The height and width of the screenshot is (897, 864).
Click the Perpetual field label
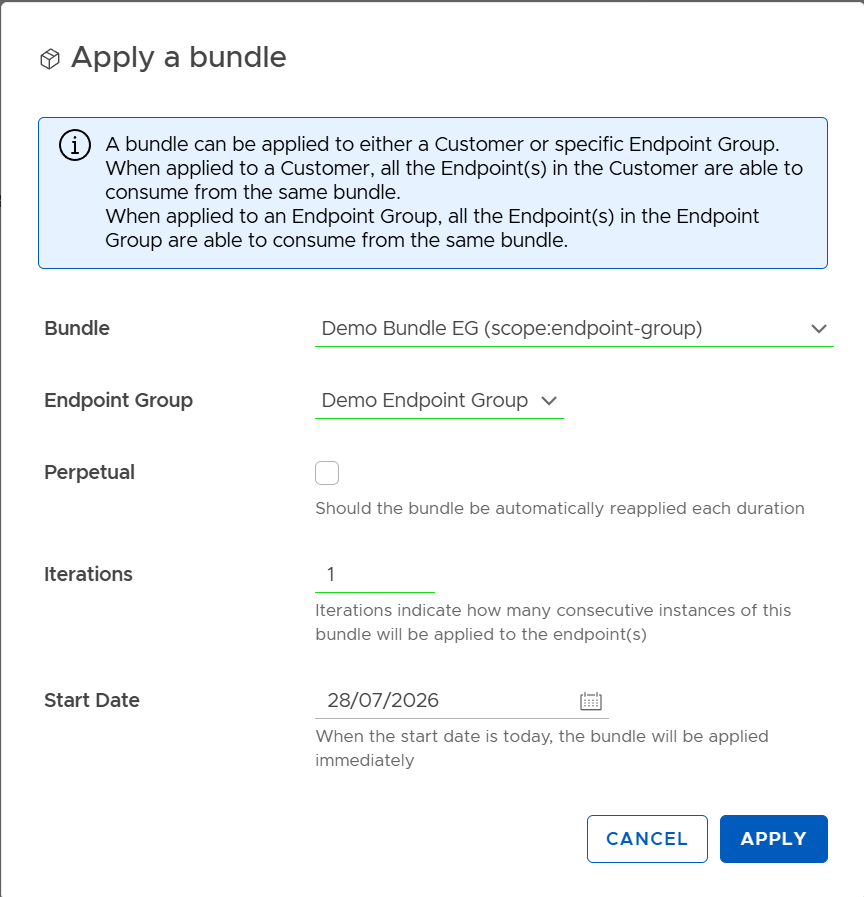point(89,472)
